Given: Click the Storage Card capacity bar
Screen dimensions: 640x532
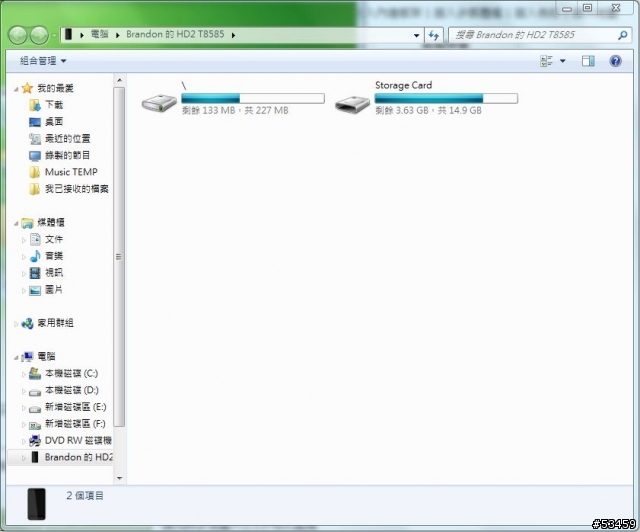Looking at the screenshot, I should pos(446,98).
